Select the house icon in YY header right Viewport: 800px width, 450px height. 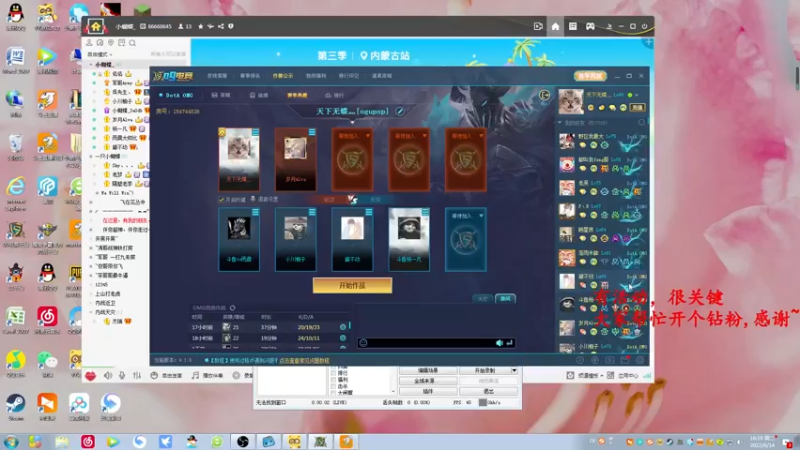click(x=555, y=27)
